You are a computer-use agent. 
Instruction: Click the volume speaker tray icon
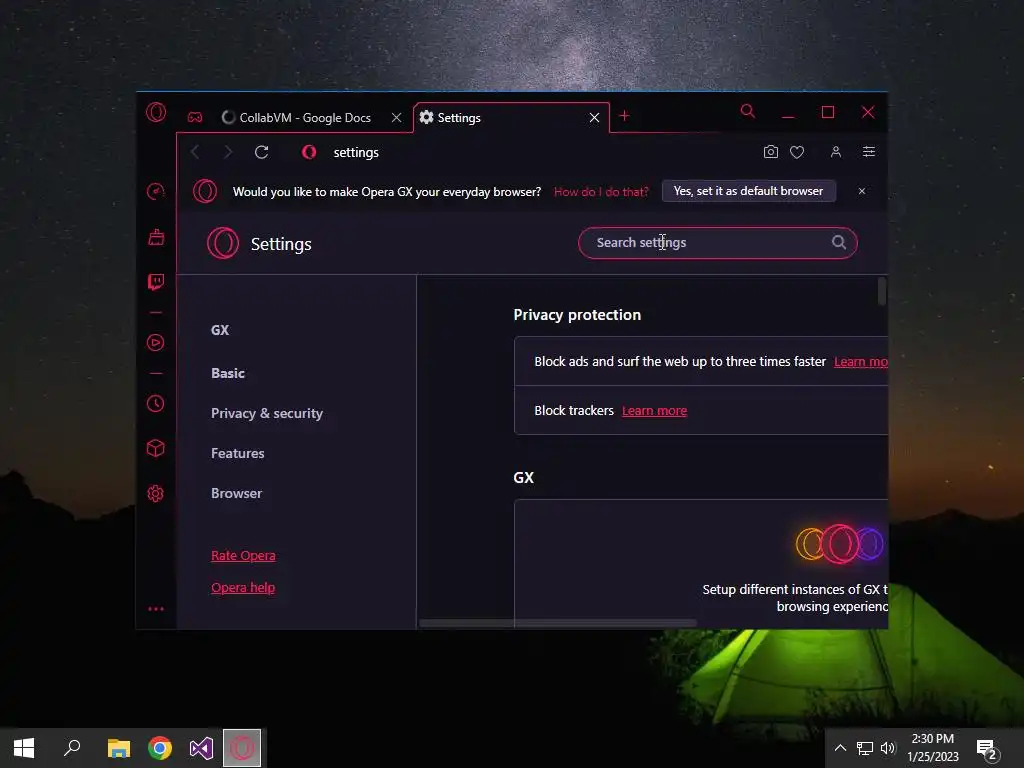888,748
